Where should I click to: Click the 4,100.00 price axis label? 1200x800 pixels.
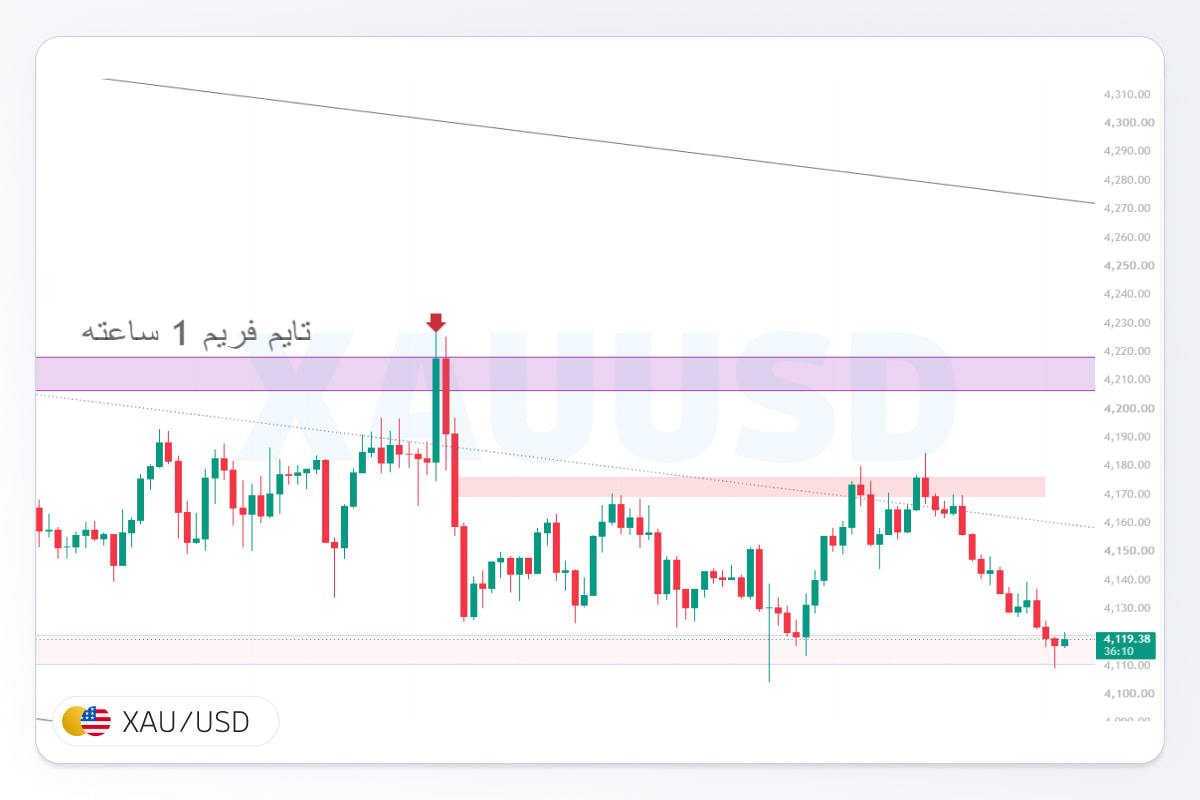tap(1129, 693)
